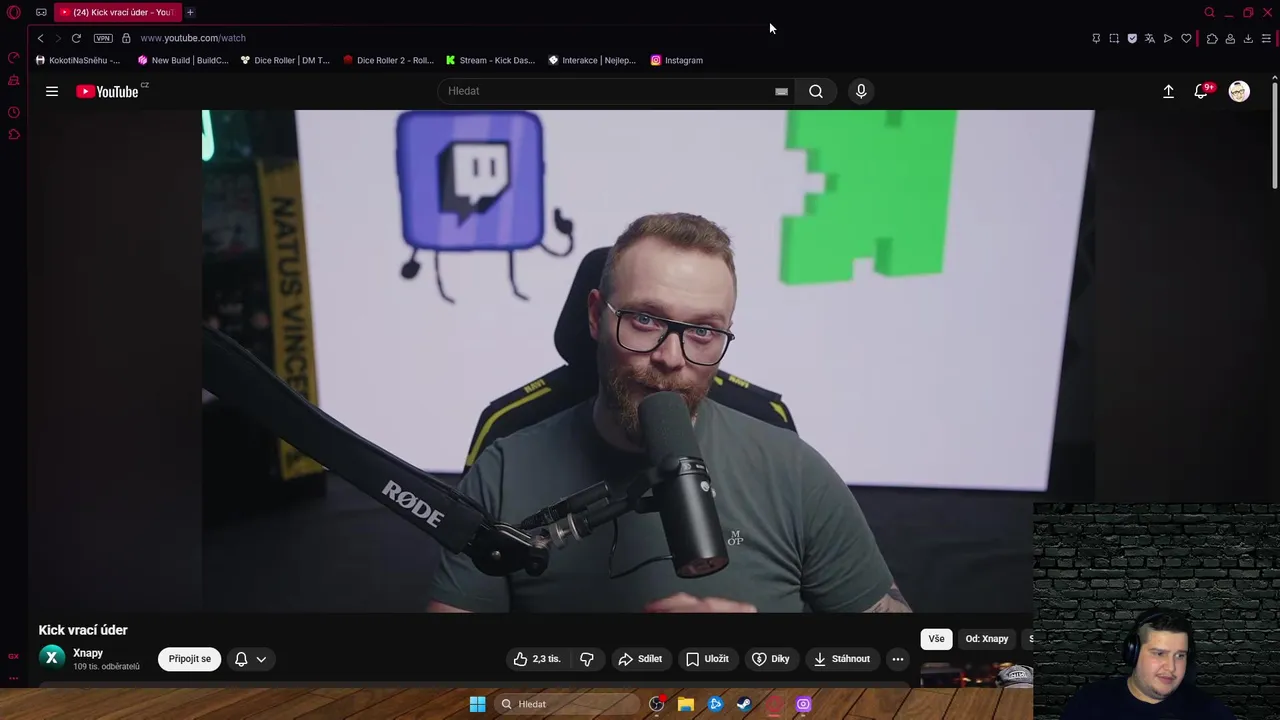Image resolution: width=1280 pixels, height=720 pixels.
Task: Open the pinboard pin icon
Action: tap(1096, 38)
